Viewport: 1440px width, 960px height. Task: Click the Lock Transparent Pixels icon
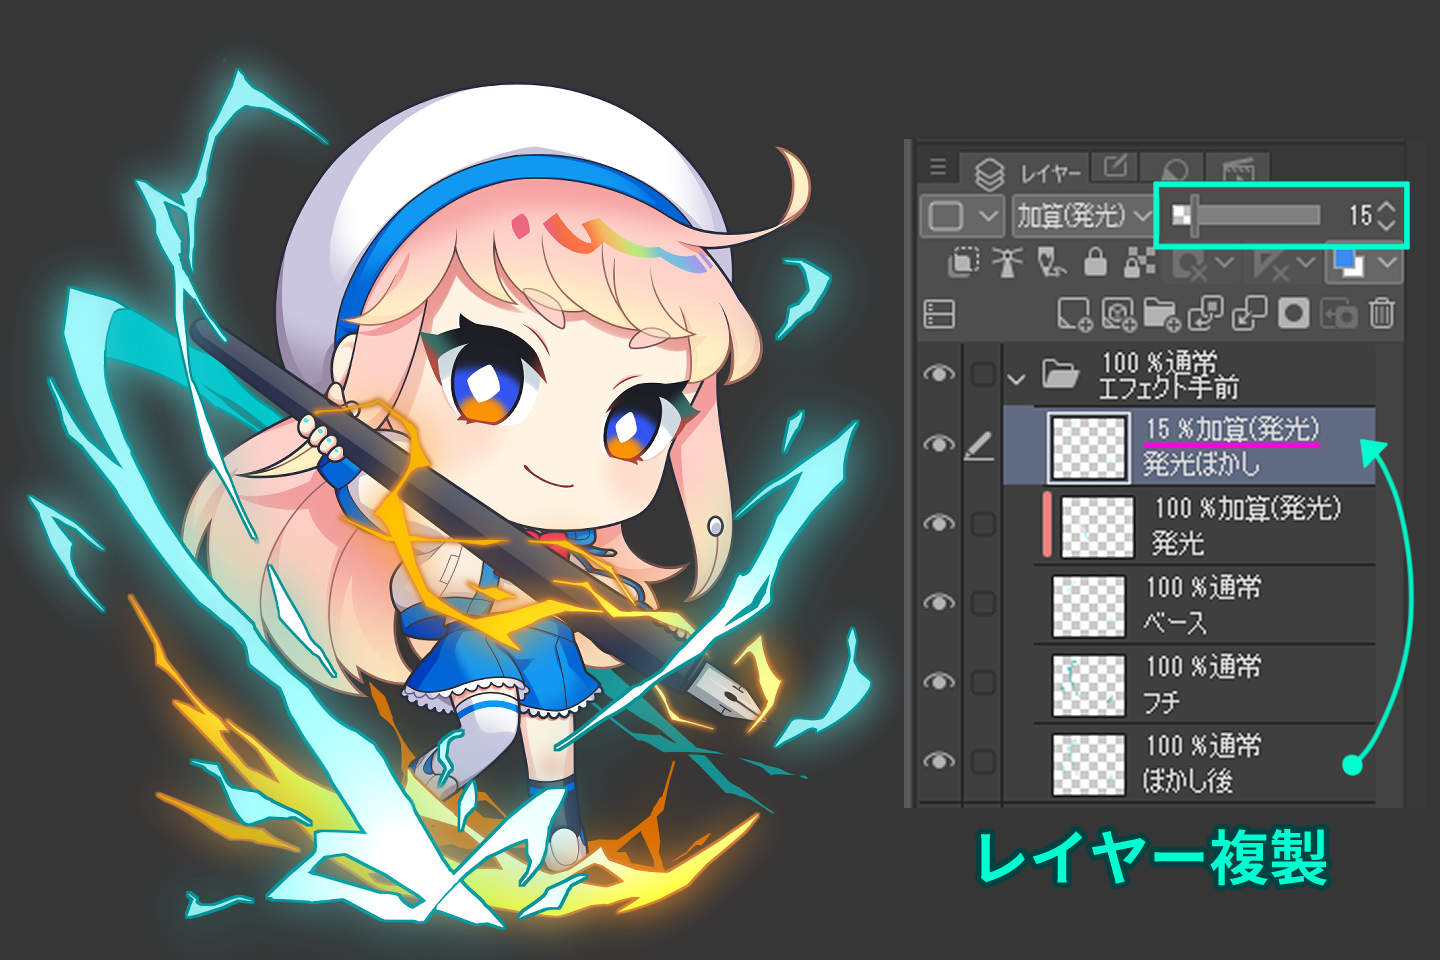(1139, 262)
